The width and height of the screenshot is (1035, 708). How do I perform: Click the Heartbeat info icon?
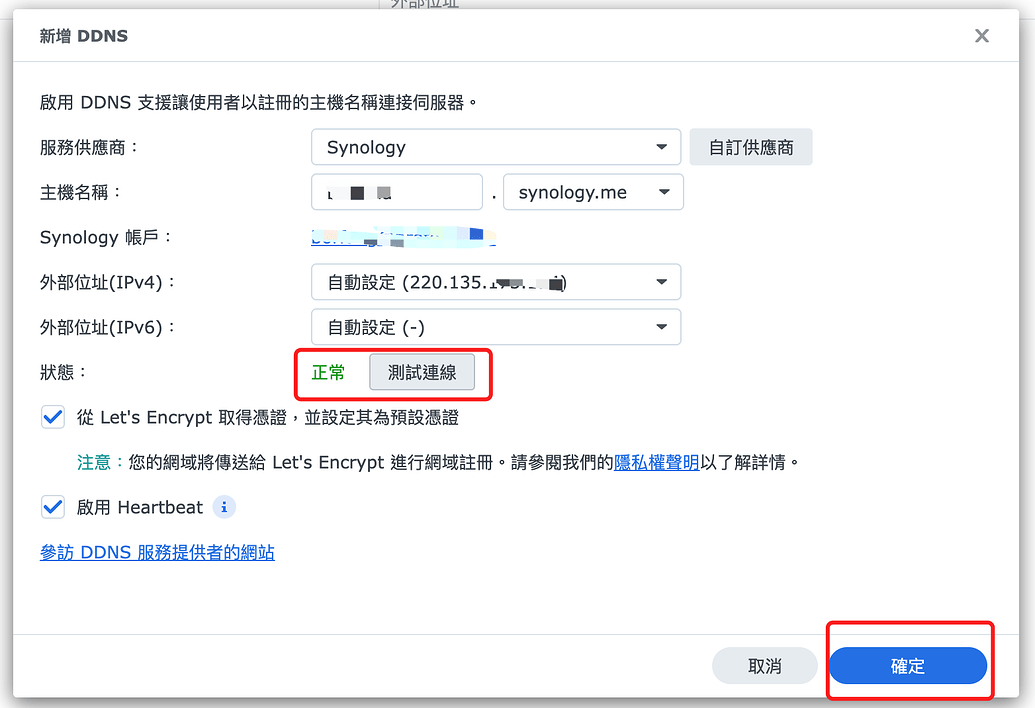pyautogui.click(x=224, y=507)
